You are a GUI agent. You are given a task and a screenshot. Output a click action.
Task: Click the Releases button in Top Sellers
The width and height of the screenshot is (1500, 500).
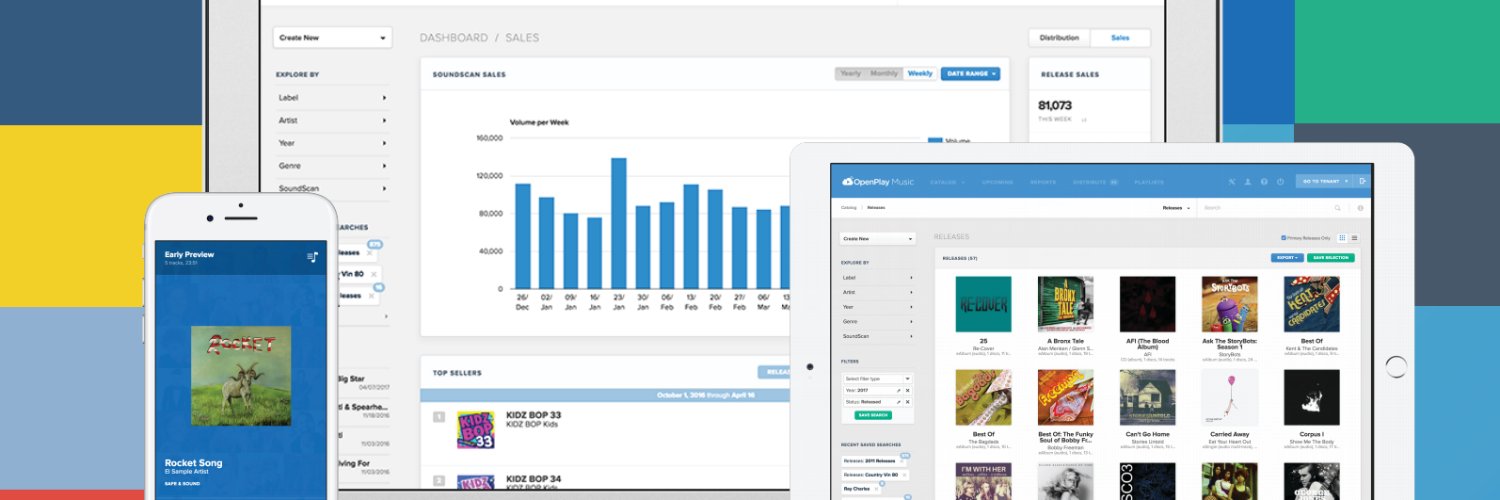point(776,372)
